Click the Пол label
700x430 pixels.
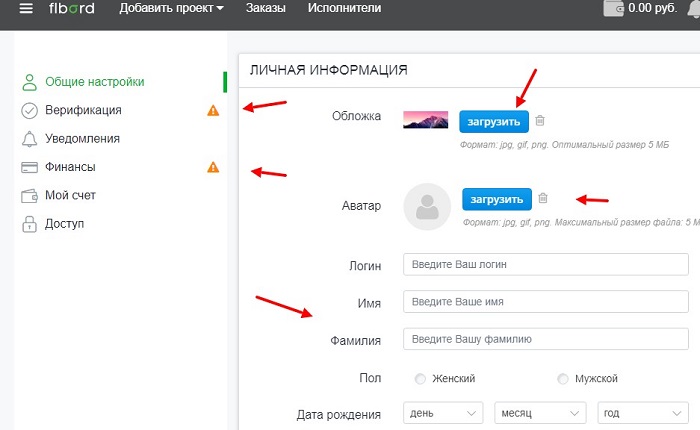tap(370, 378)
